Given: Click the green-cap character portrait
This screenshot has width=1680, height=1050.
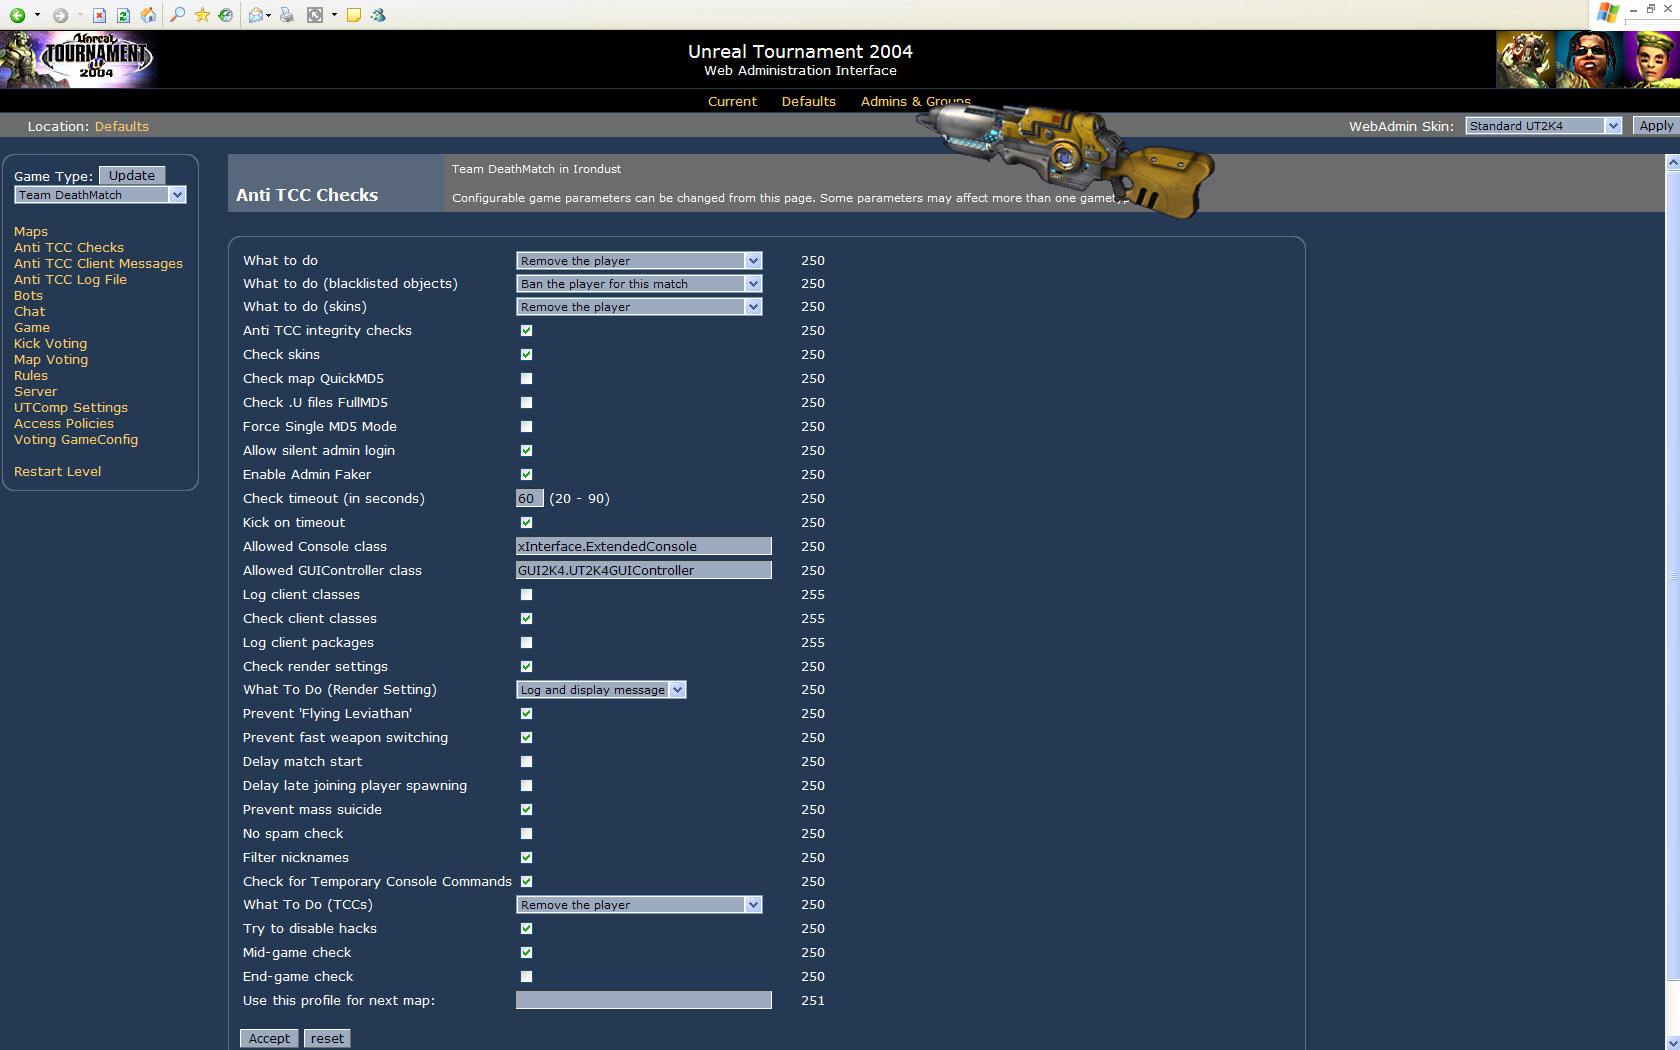Looking at the screenshot, I should (x=1650, y=59).
